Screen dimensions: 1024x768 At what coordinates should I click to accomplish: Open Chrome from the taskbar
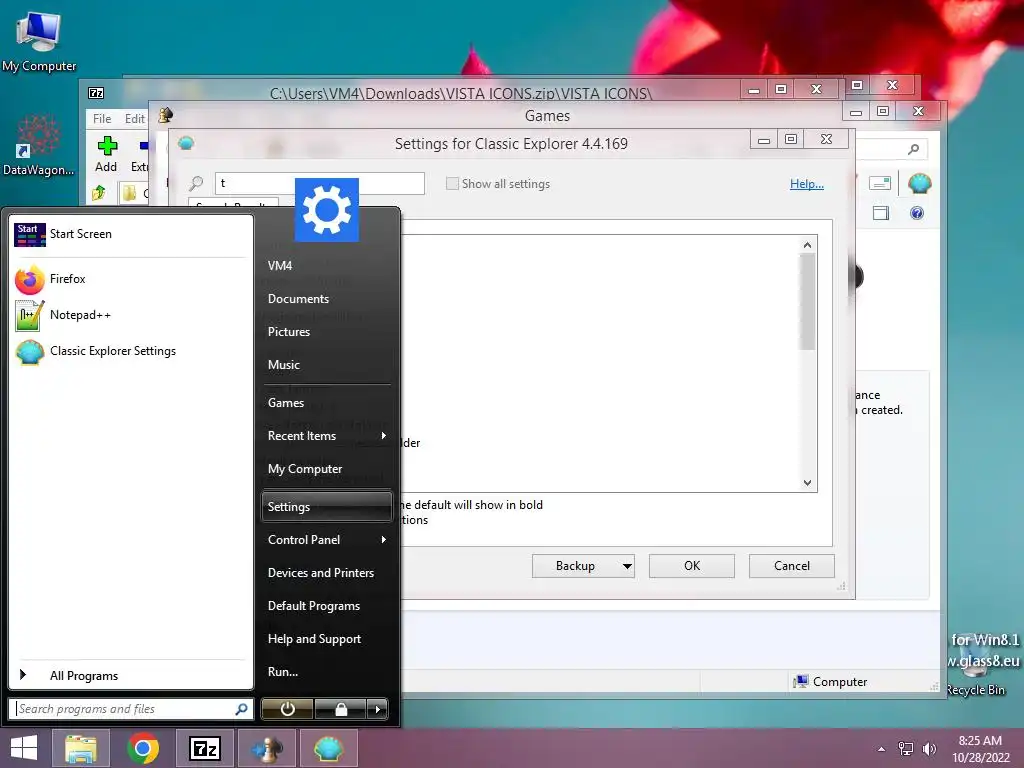point(144,748)
